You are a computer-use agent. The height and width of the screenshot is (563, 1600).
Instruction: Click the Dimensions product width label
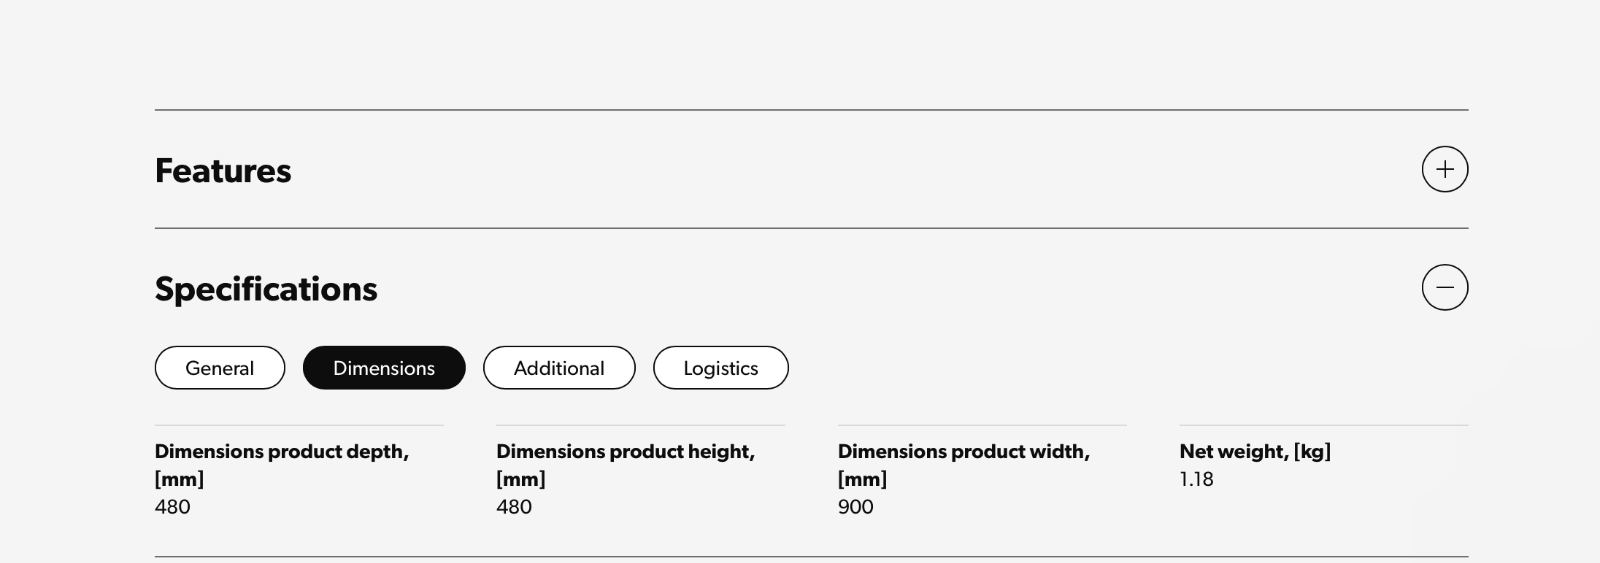pos(963,452)
